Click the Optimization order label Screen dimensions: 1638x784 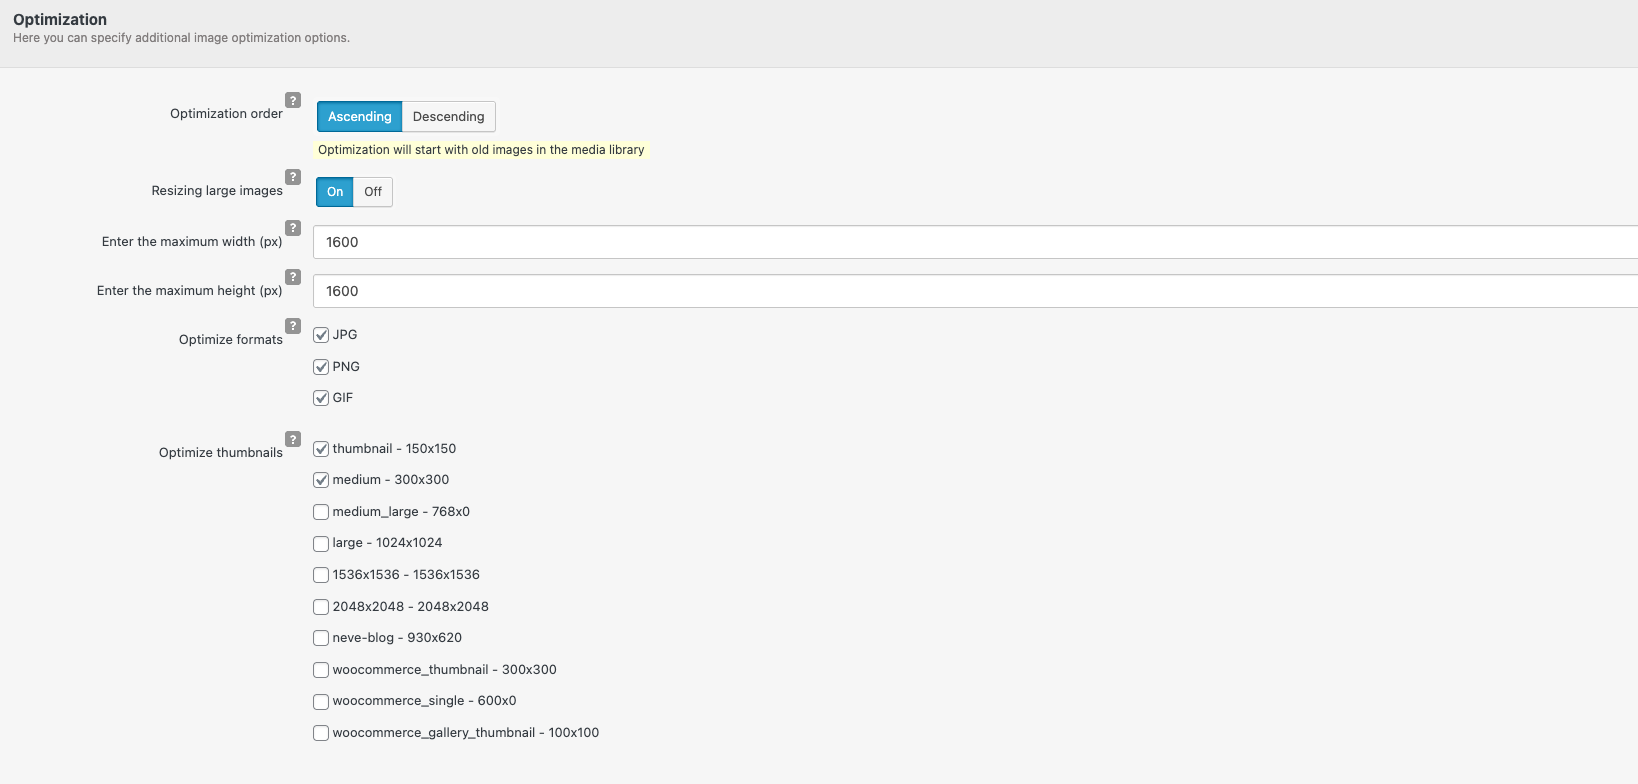227,114
